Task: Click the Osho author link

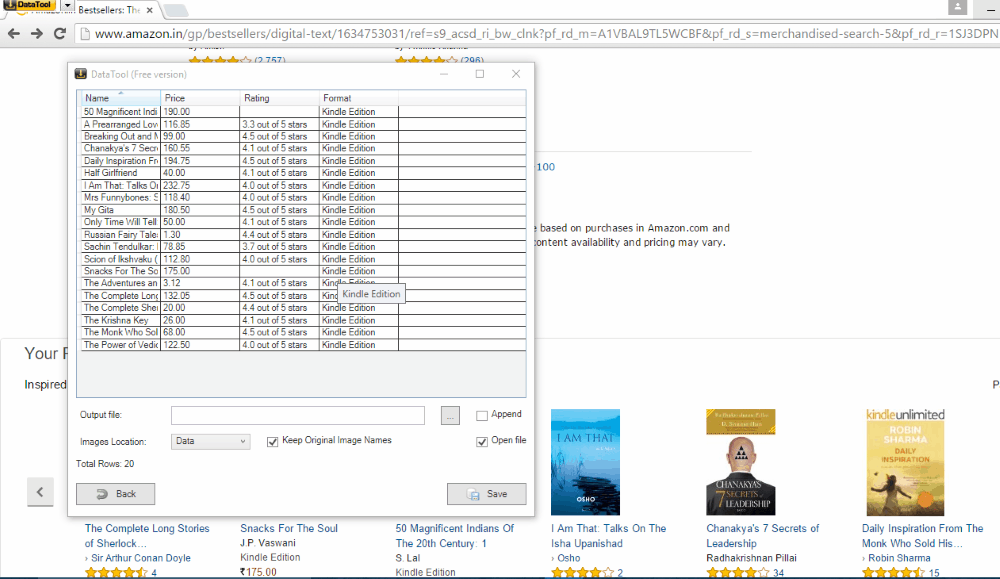Action: (569, 558)
